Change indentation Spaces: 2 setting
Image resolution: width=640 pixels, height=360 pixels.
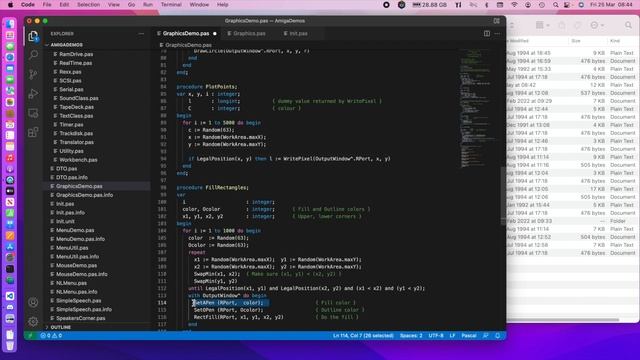(x=411, y=336)
